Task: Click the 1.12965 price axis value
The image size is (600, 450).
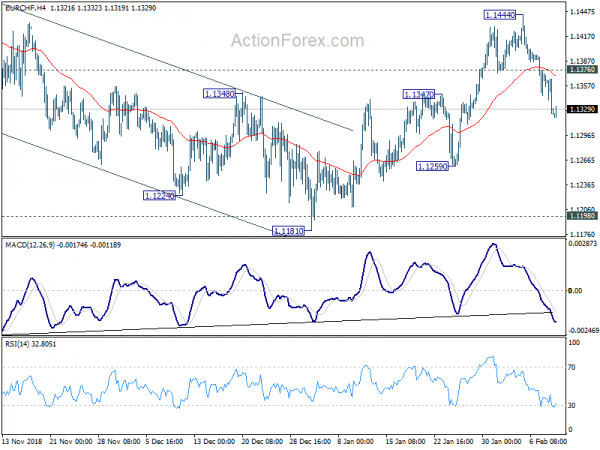Action: (582, 135)
